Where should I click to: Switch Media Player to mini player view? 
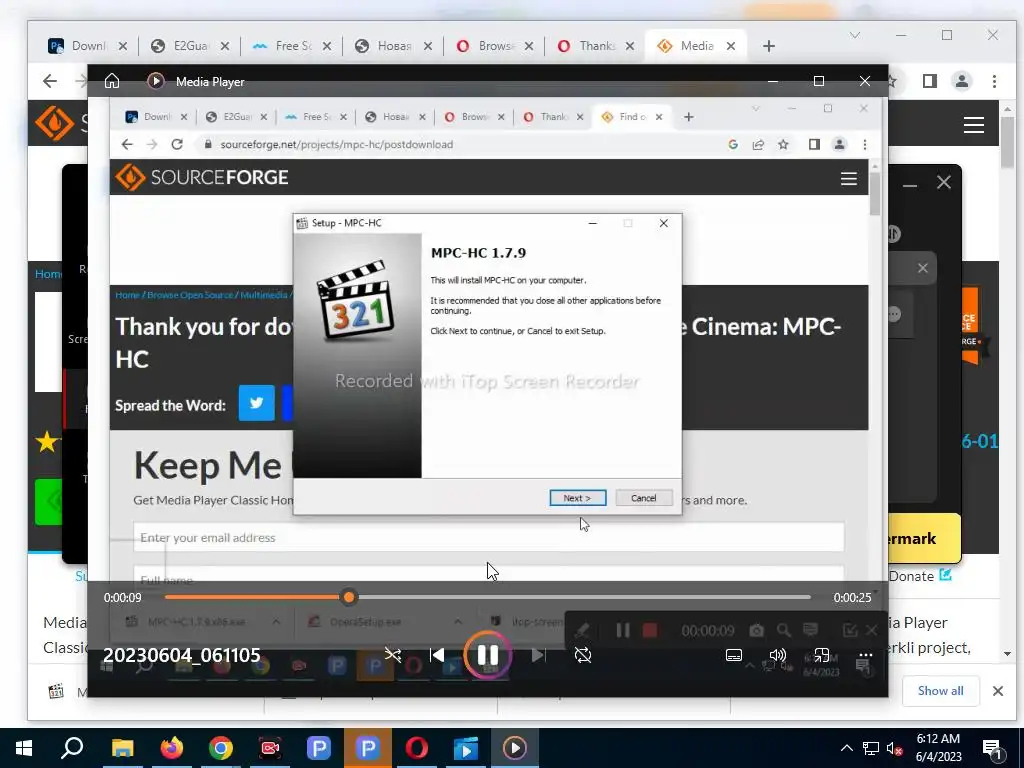pos(822,655)
